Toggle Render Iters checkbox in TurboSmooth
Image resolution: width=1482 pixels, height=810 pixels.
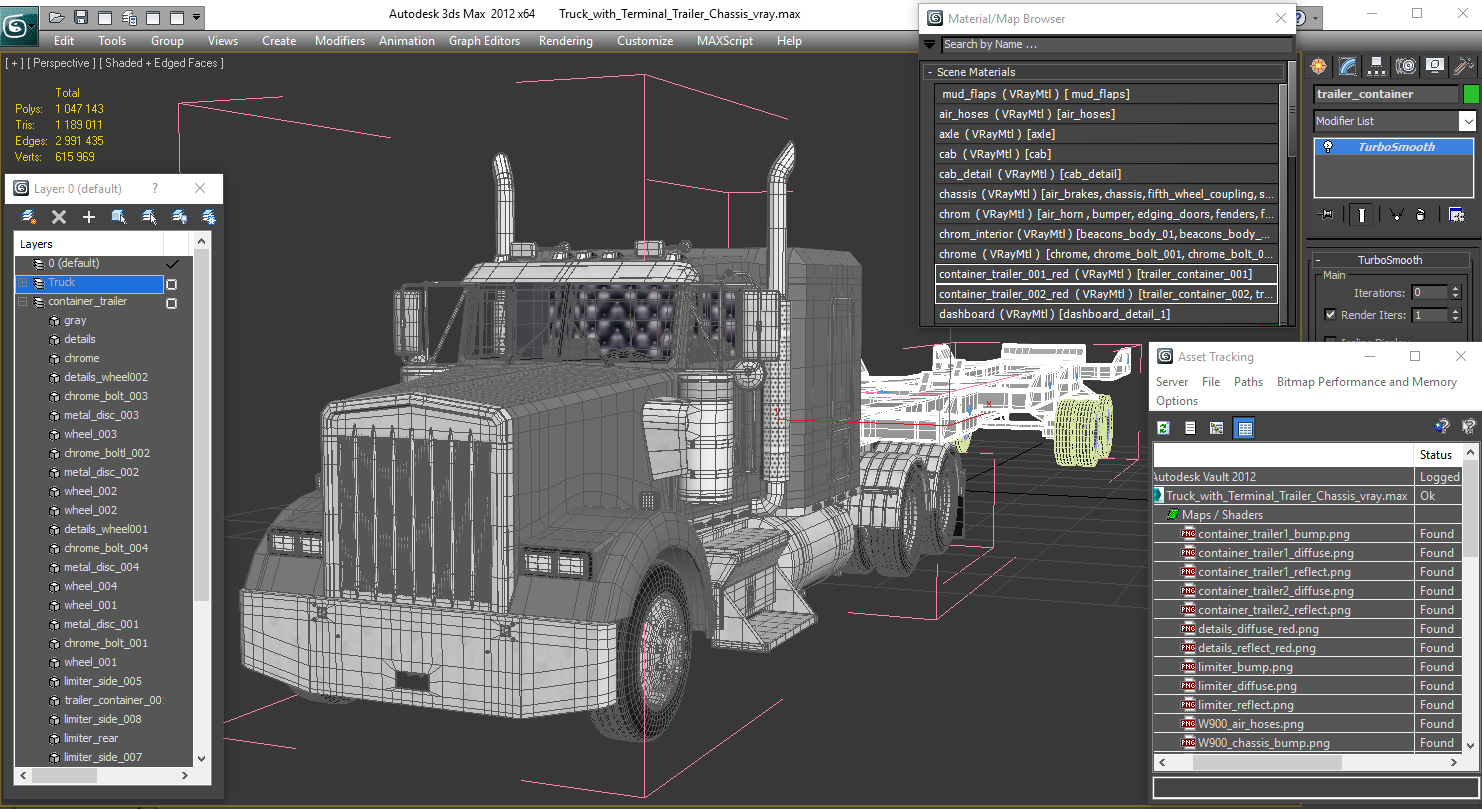[1330, 314]
